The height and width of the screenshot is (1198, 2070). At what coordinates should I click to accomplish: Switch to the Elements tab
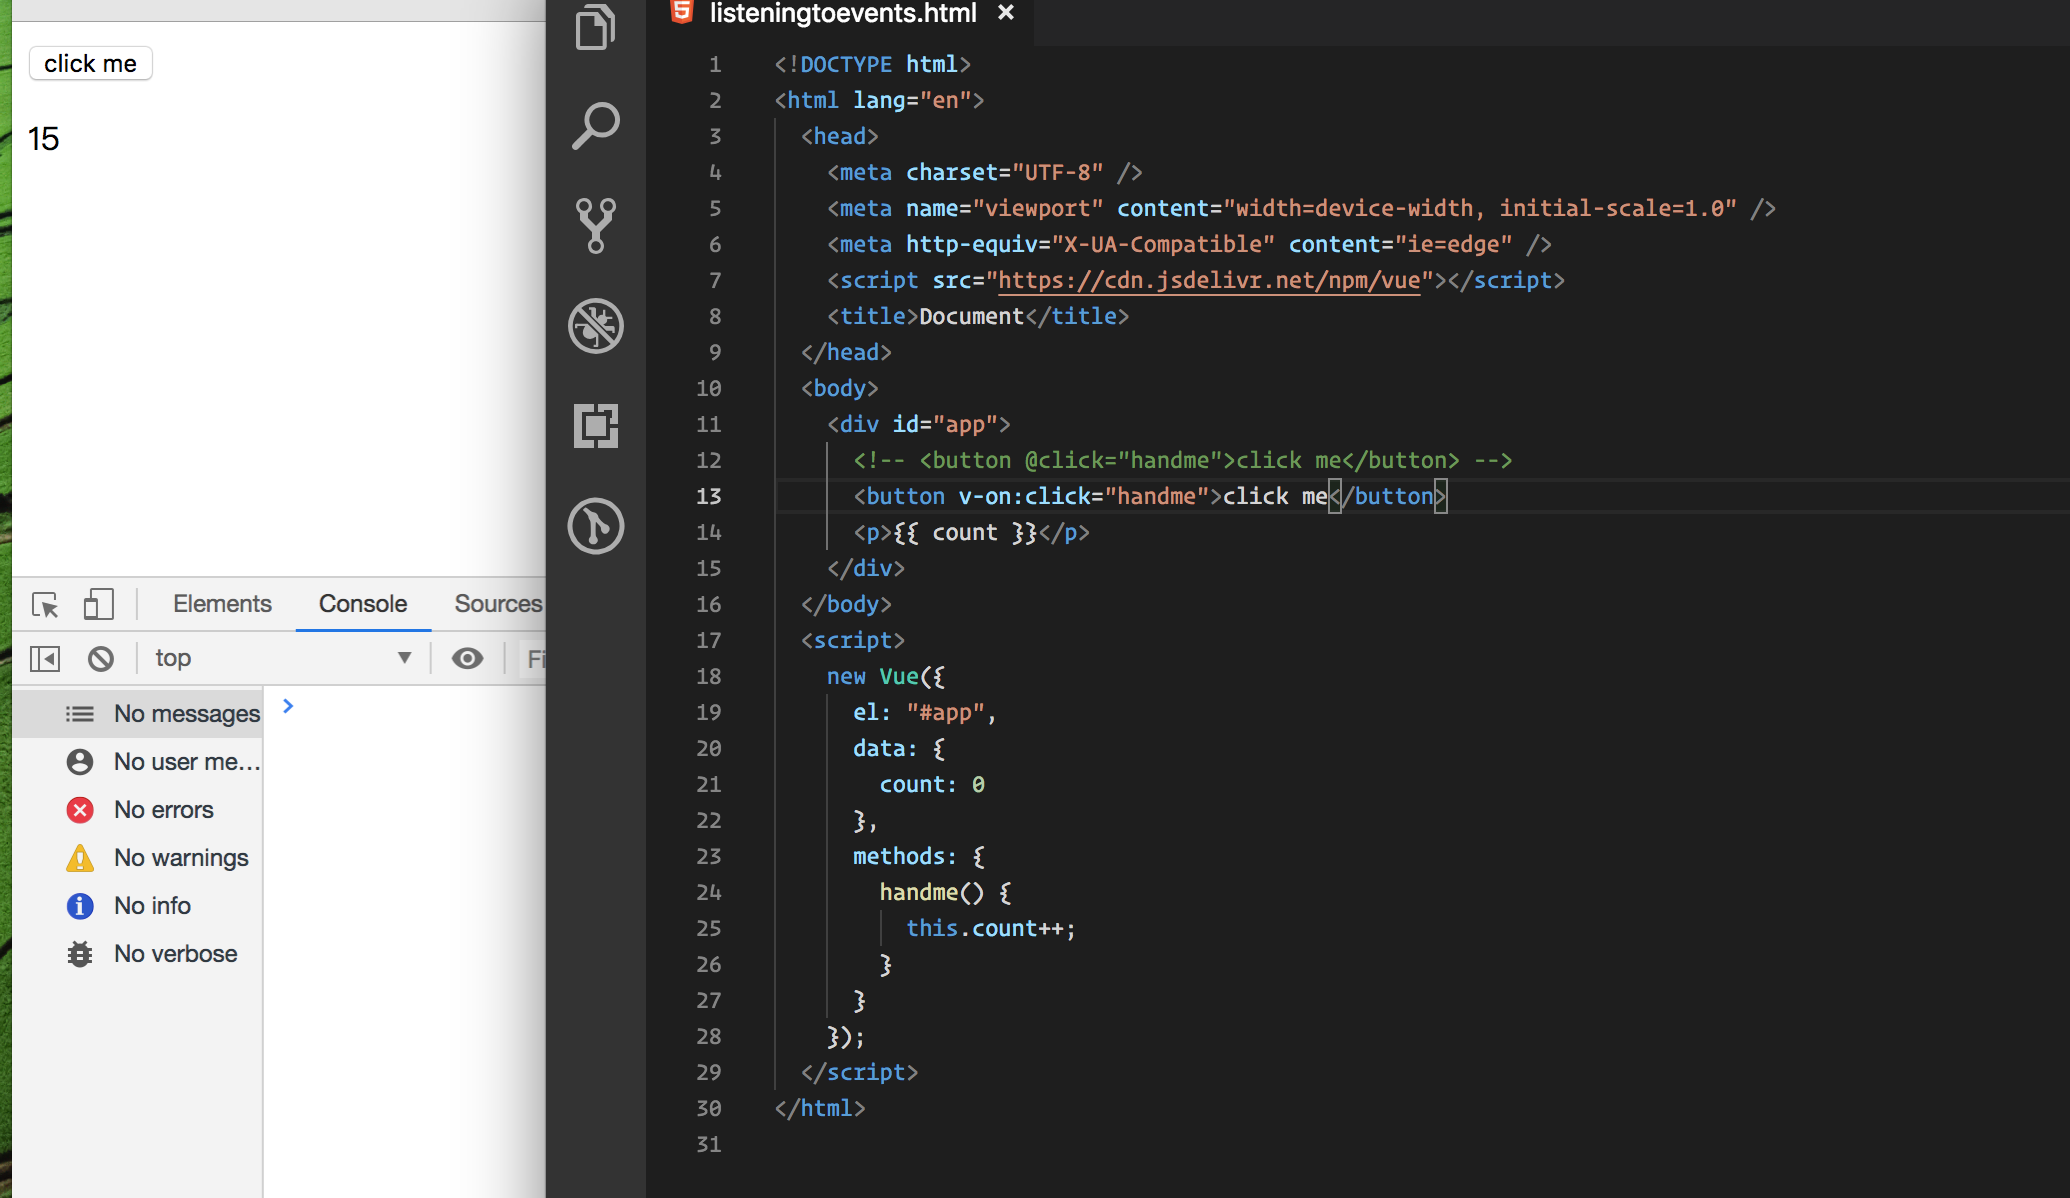point(222,604)
